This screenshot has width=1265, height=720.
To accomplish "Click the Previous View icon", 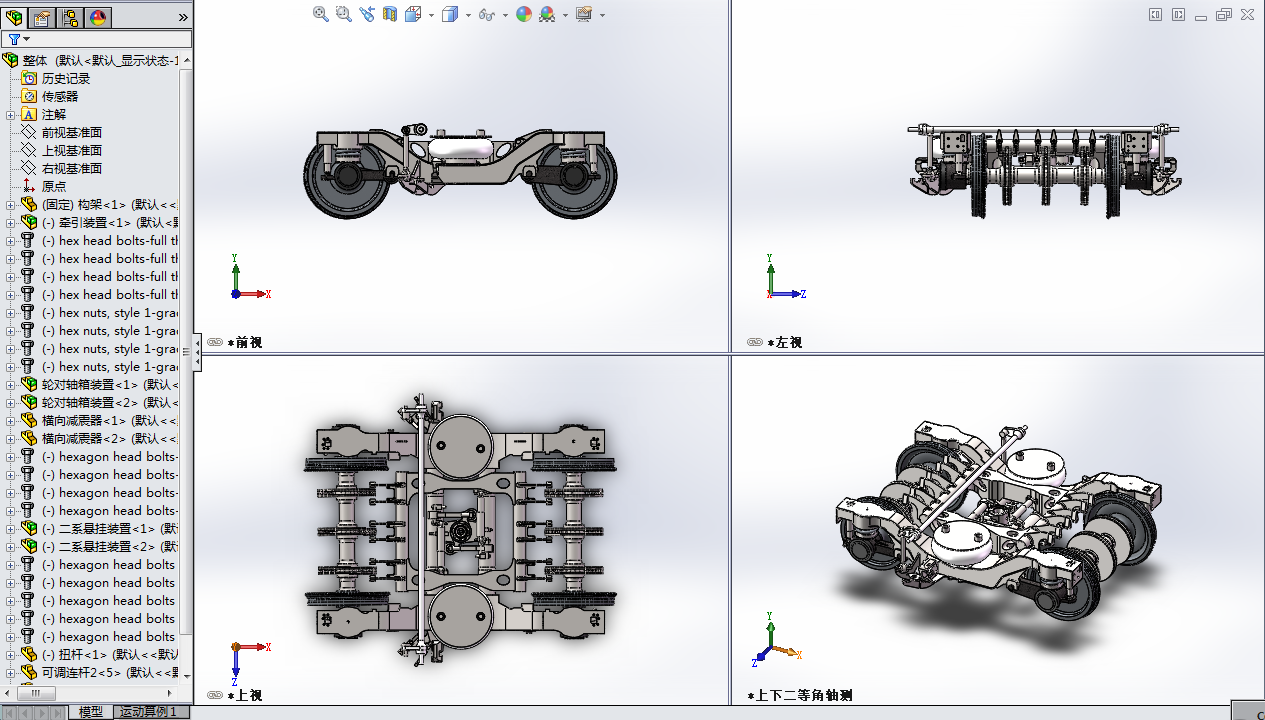I will pyautogui.click(x=367, y=14).
